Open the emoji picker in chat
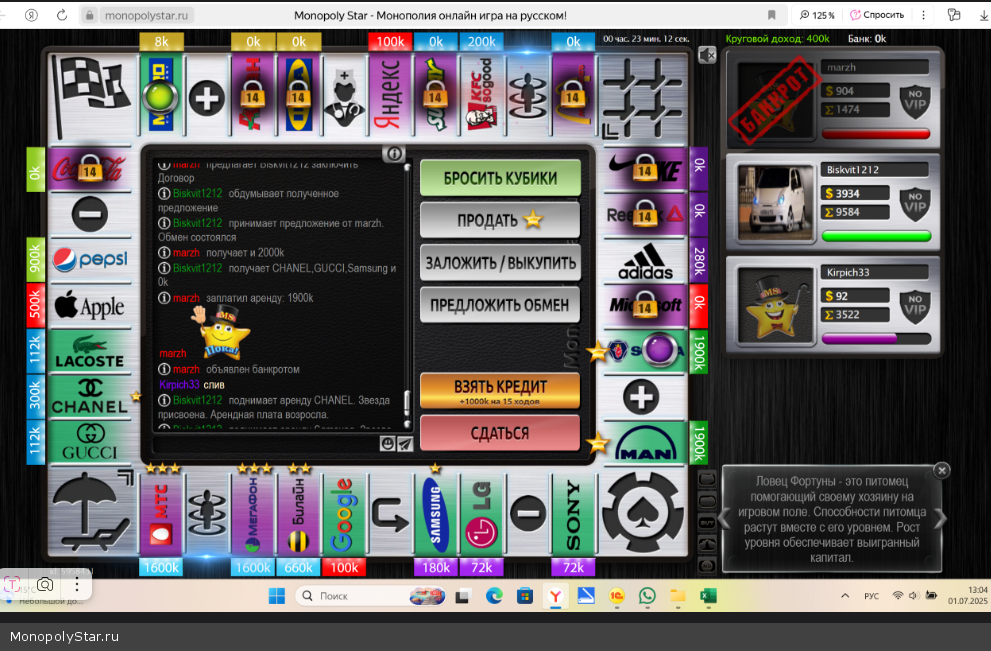Image resolution: width=991 pixels, height=651 pixels. coord(387,444)
